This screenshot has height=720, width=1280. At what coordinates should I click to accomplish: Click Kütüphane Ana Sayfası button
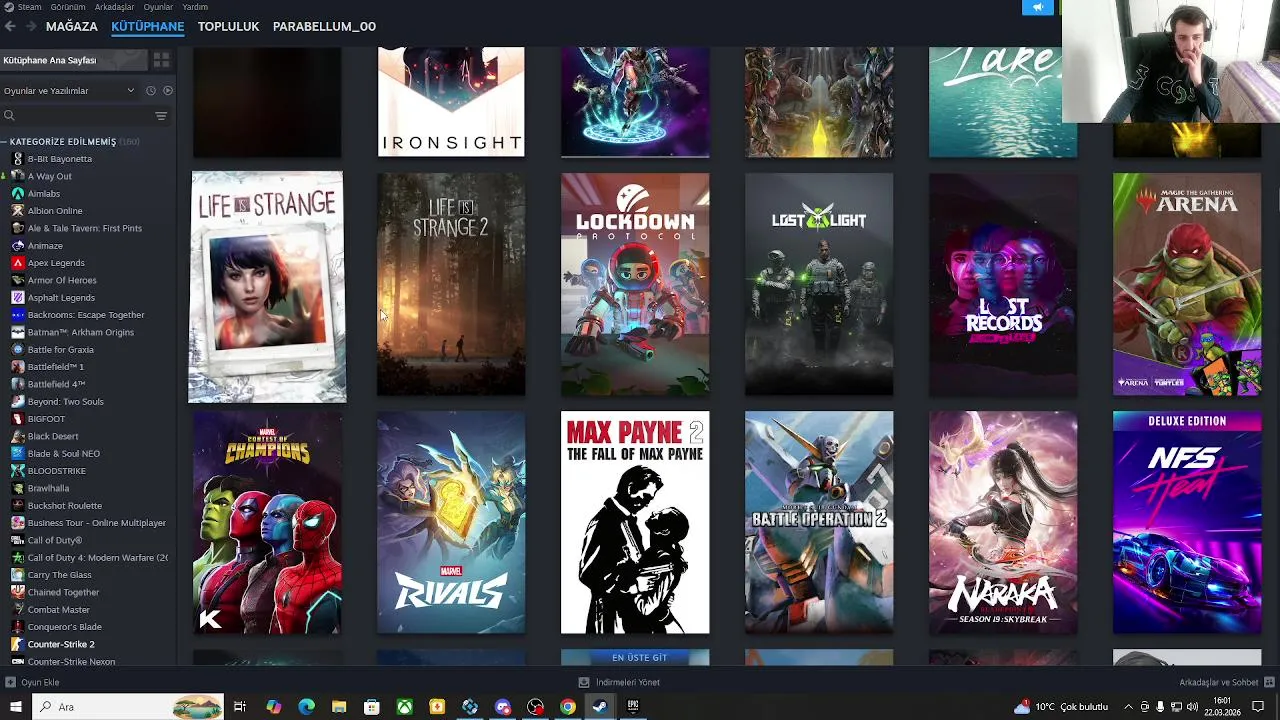[72, 61]
